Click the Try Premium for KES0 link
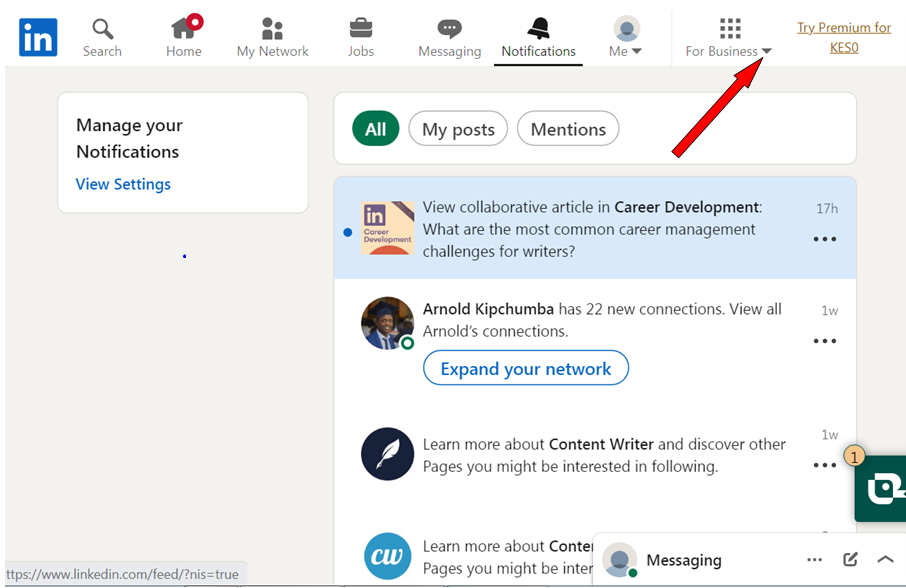Image resolution: width=906 pixels, height=588 pixels. [843, 36]
